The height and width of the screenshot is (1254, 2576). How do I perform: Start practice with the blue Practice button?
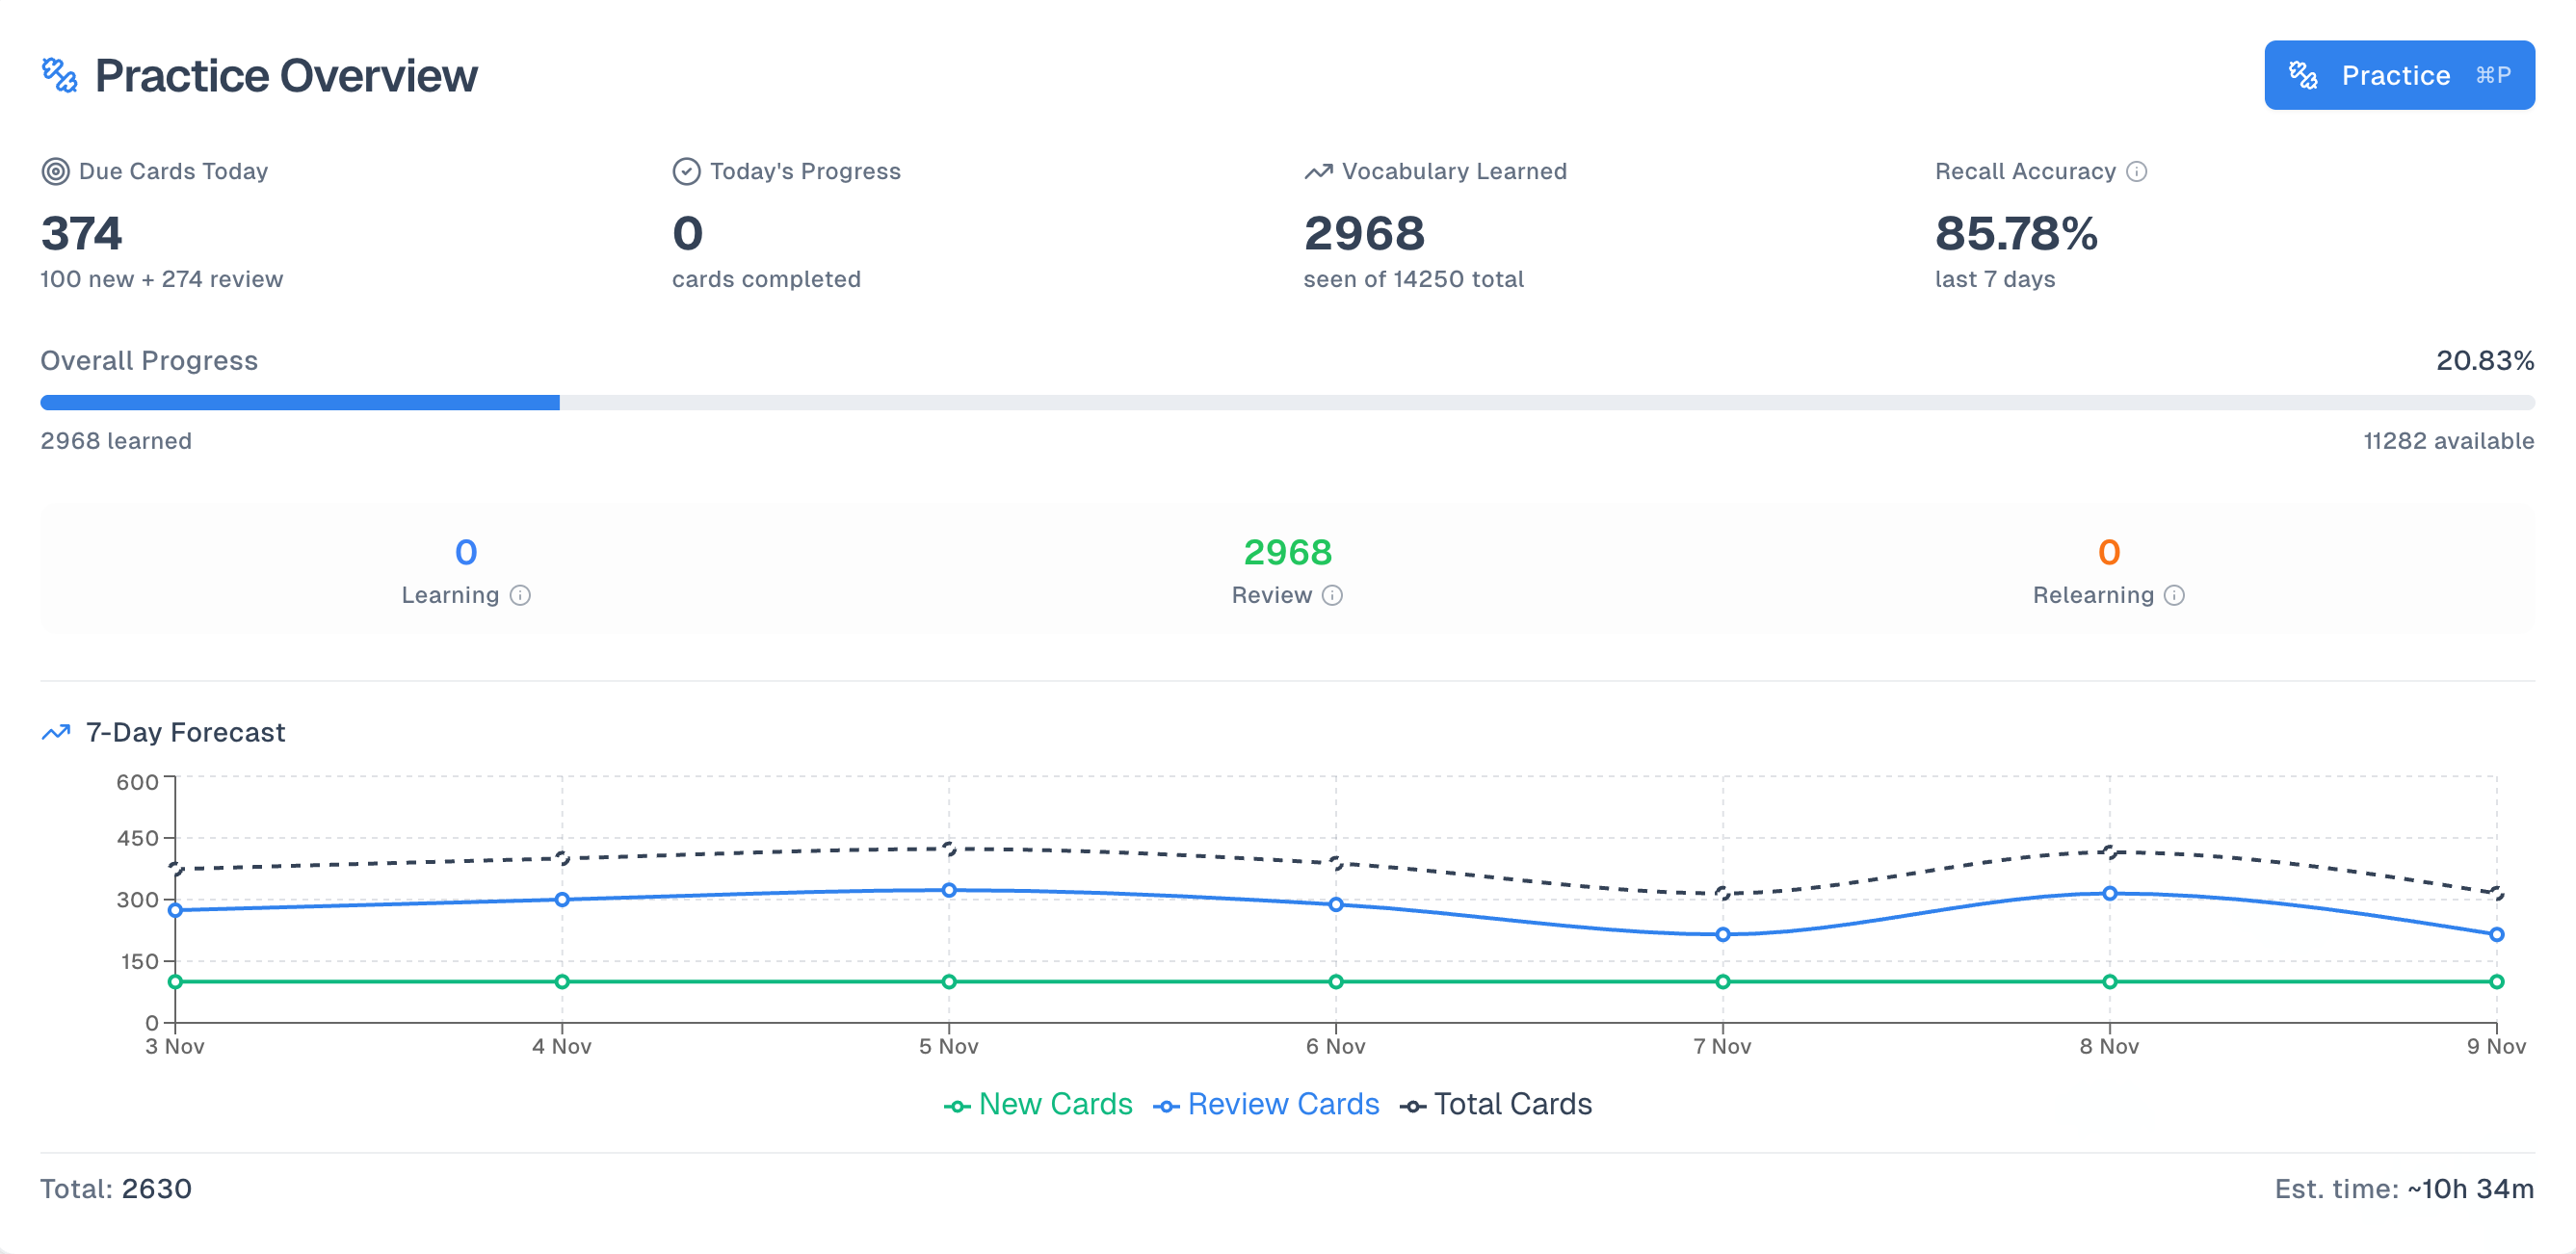tap(2398, 75)
